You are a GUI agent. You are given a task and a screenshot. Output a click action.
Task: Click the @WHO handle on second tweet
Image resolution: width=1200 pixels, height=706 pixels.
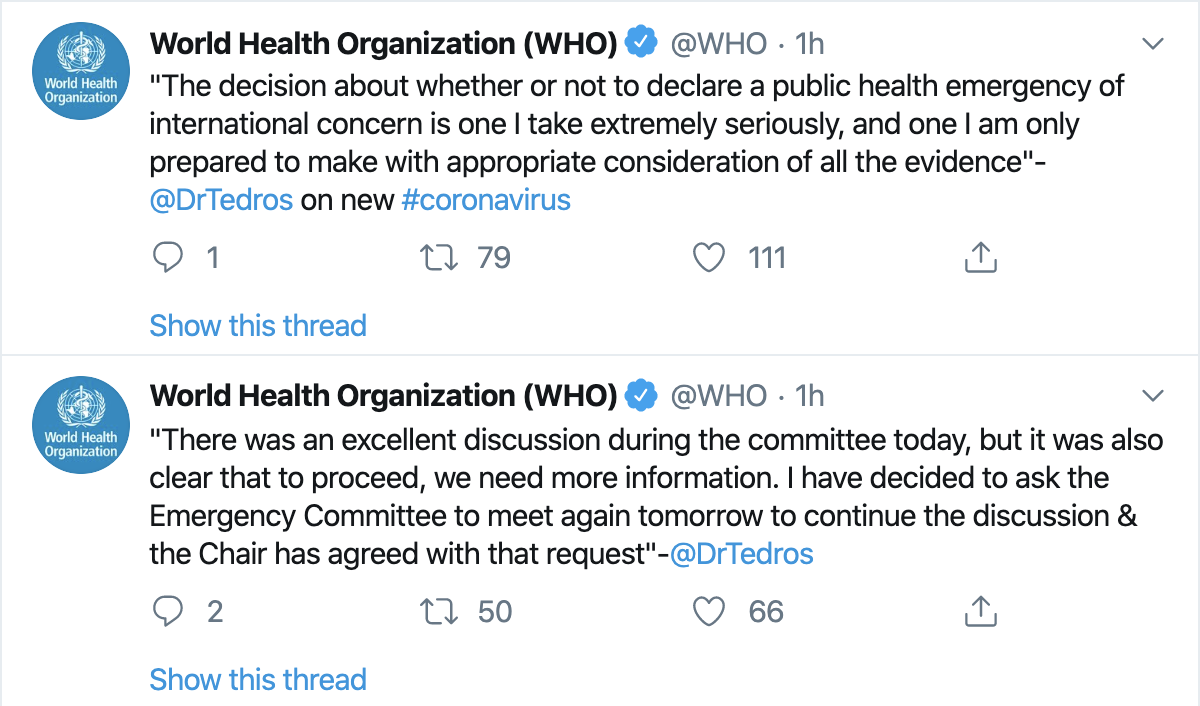point(718,396)
